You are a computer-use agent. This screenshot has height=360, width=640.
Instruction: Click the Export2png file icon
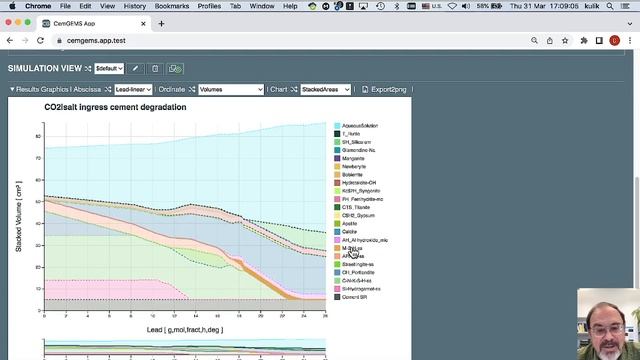[365, 89]
